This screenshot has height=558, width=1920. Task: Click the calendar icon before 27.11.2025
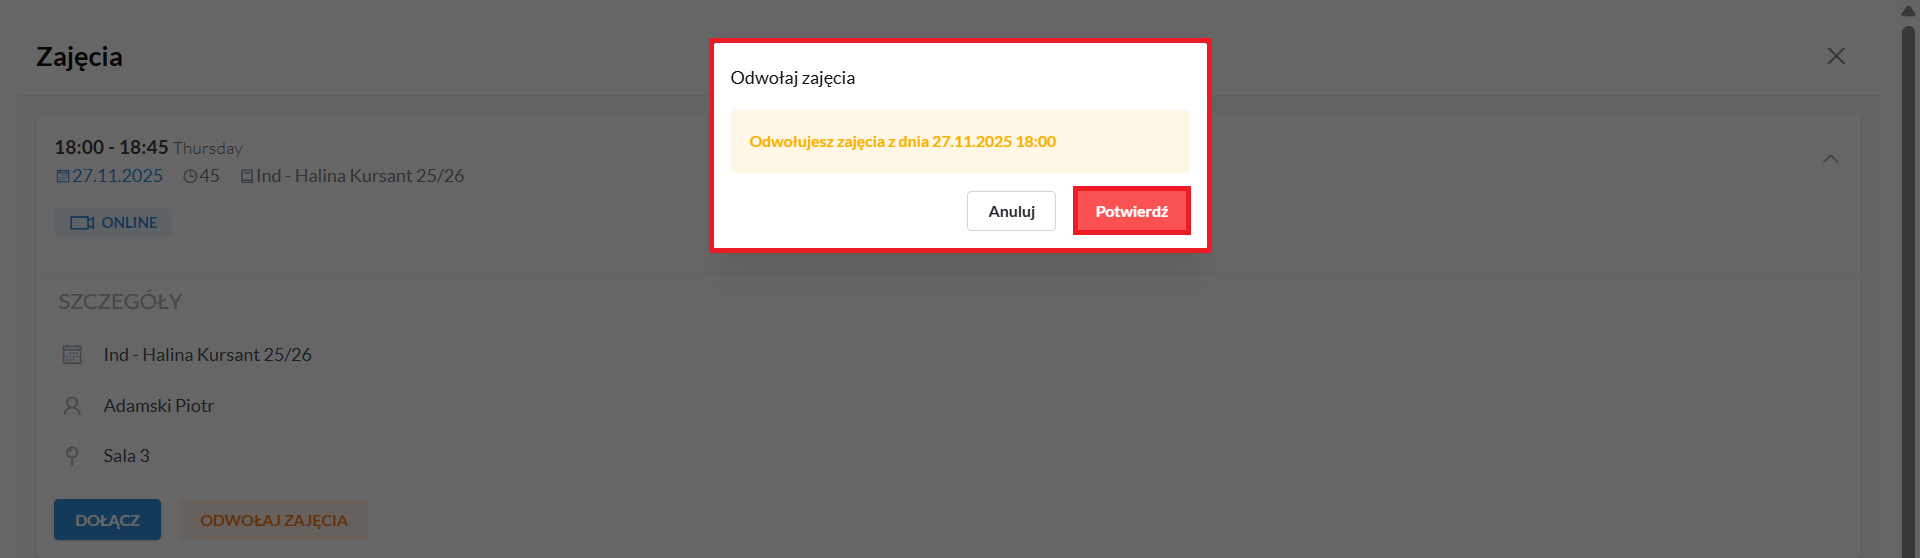point(63,176)
